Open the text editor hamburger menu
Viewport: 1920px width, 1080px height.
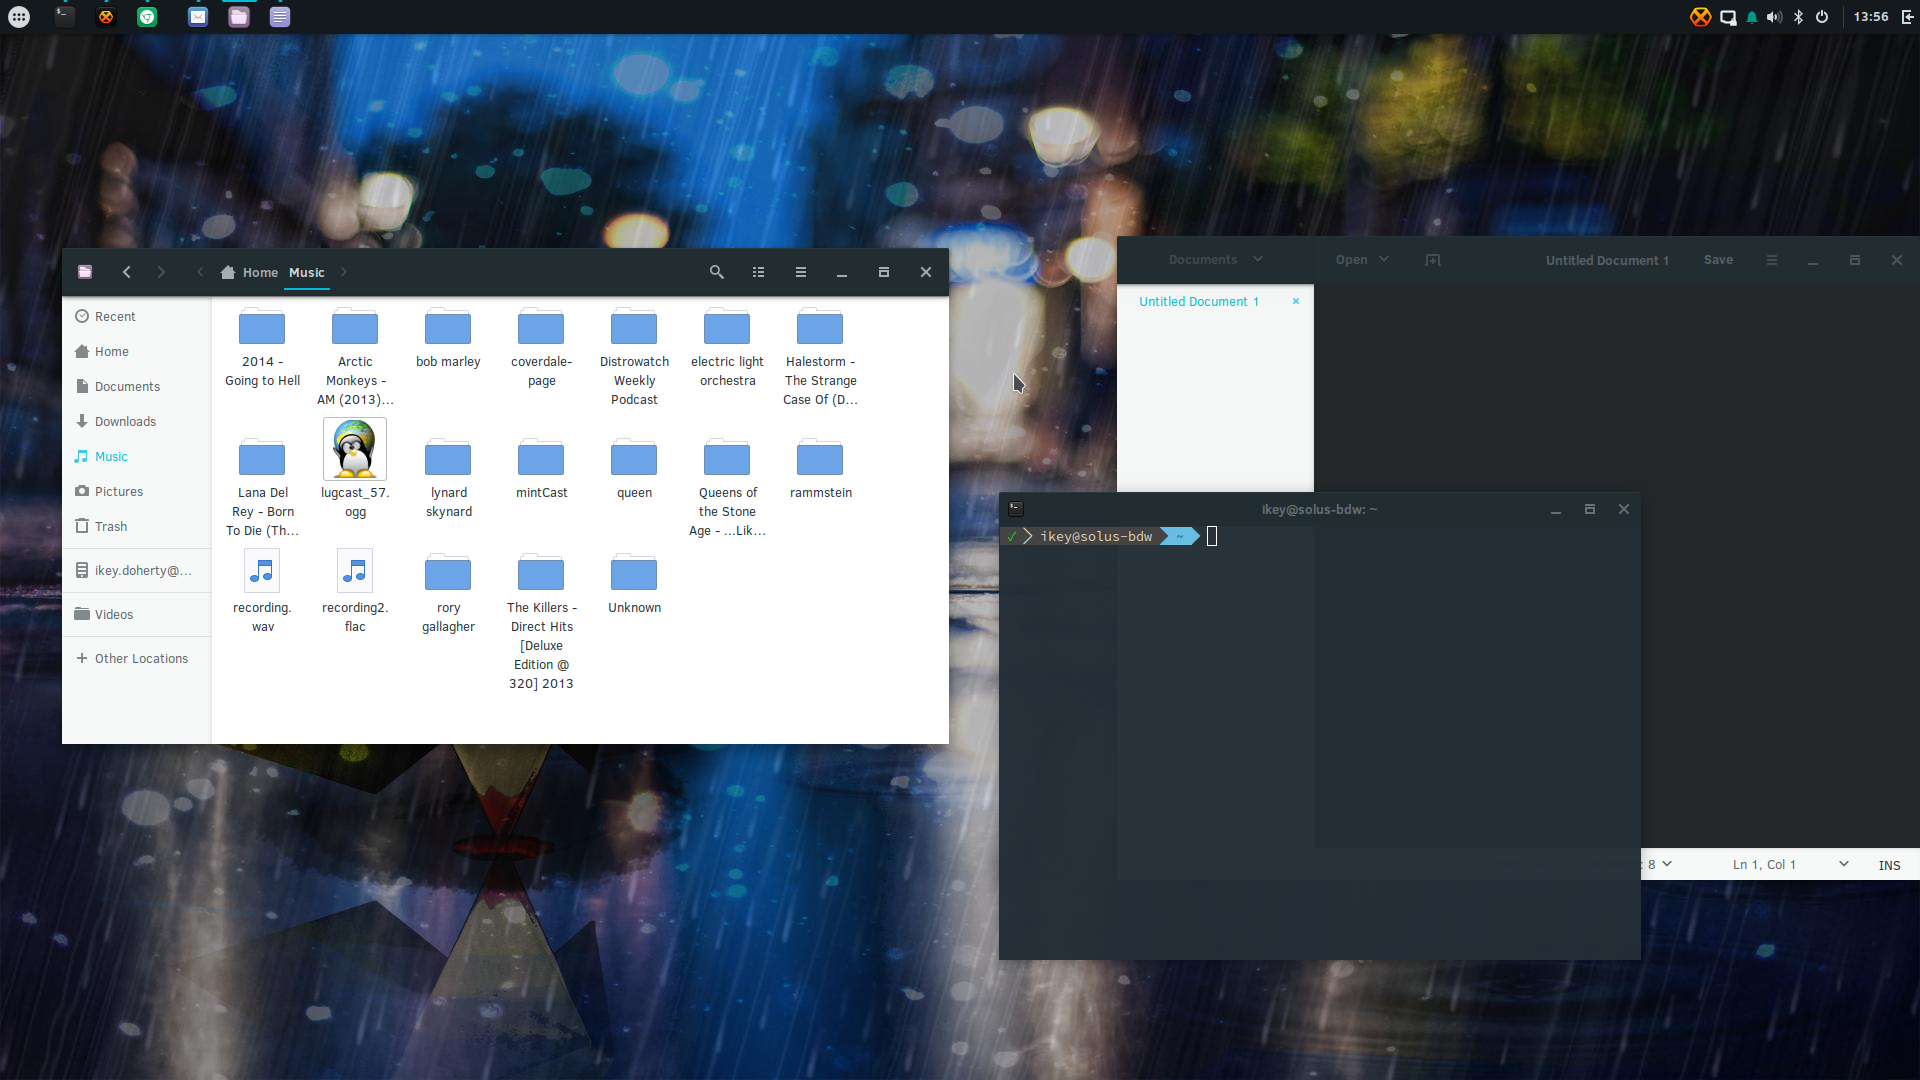pos(1772,260)
